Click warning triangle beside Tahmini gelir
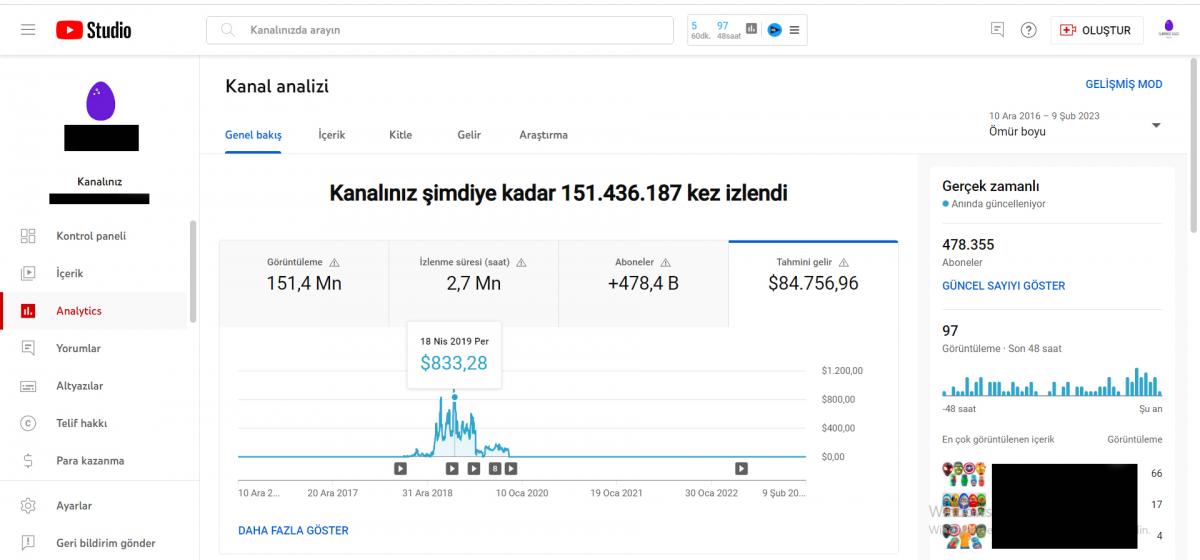1200x560 pixels. [843, 262]
